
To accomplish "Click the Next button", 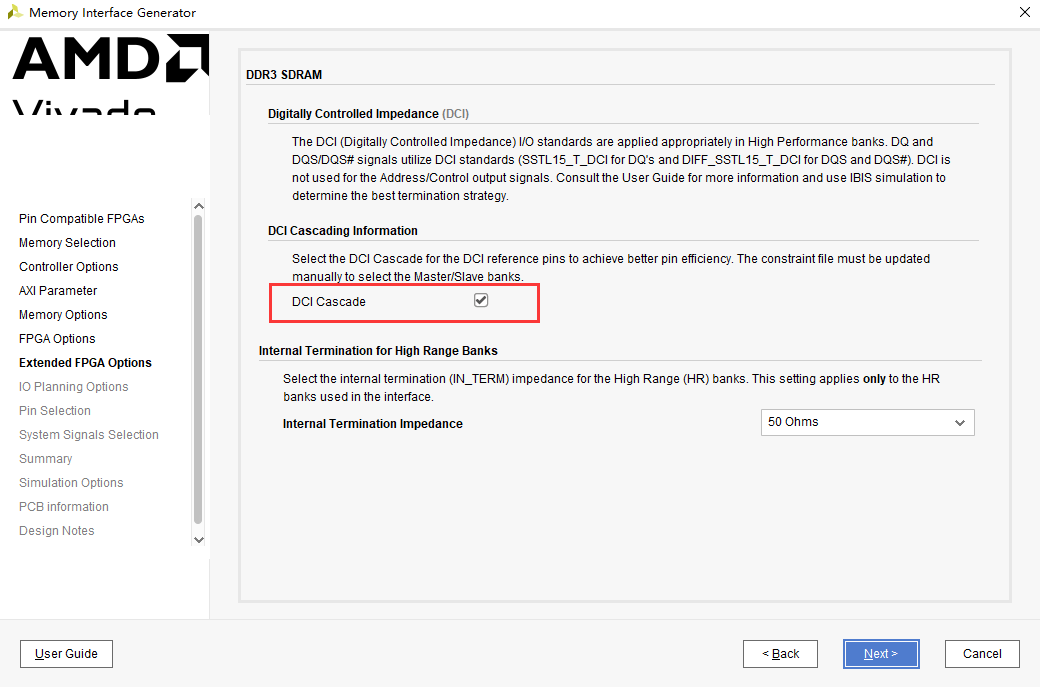I will (x=881, y=654).
